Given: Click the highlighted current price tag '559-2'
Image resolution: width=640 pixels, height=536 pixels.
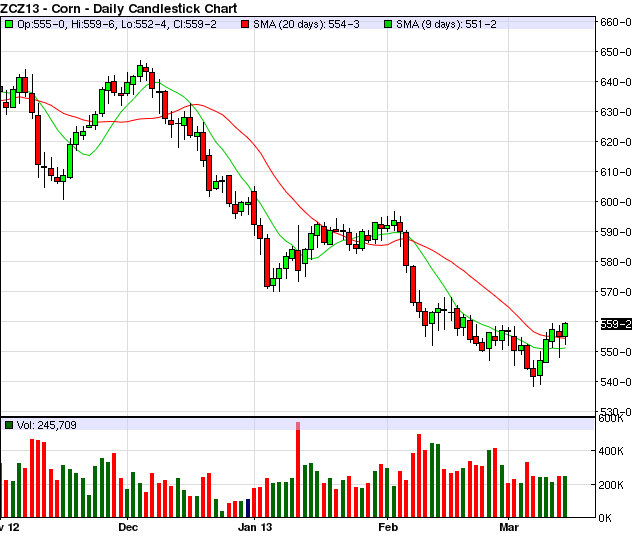Looking at the screenshot, I should click(x=616, y=324).
